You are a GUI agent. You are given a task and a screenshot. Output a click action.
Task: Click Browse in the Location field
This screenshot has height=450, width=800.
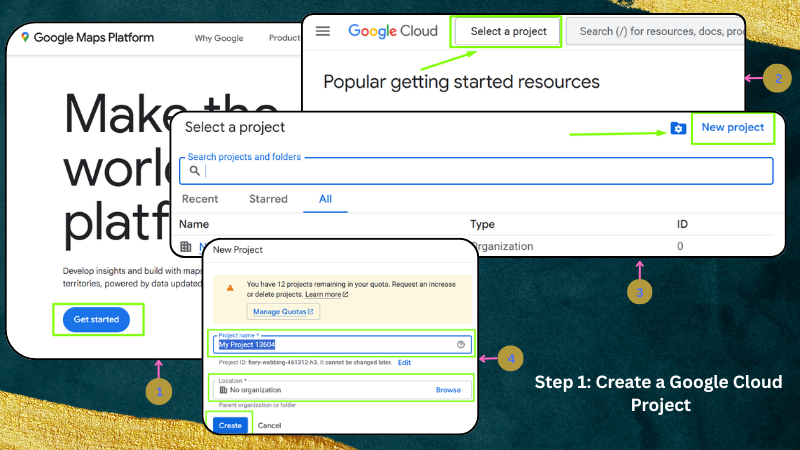click(x=448, y=390)
